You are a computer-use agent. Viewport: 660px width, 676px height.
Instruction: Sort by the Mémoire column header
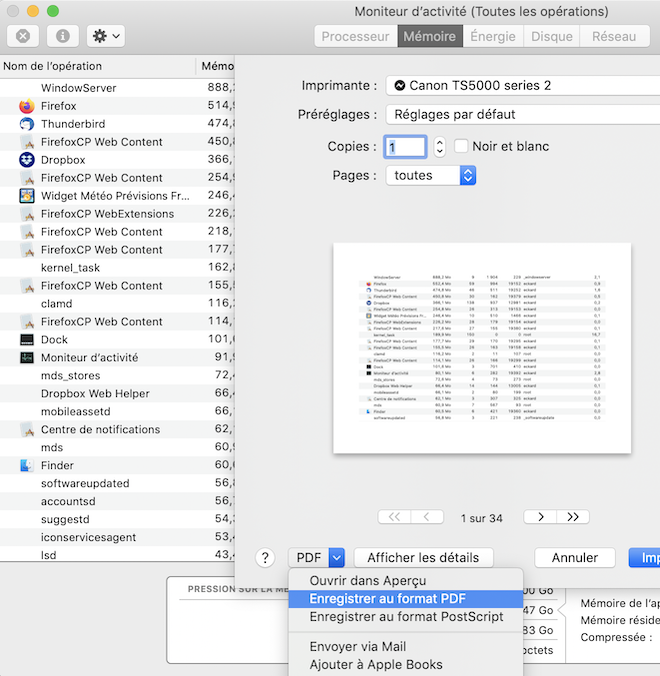coord(216,66)
